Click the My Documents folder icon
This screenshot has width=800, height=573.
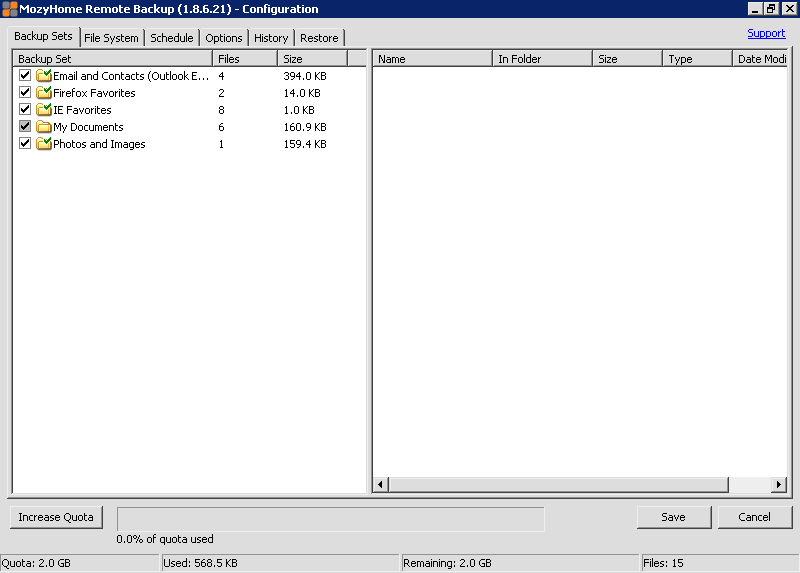coord(44,127)
